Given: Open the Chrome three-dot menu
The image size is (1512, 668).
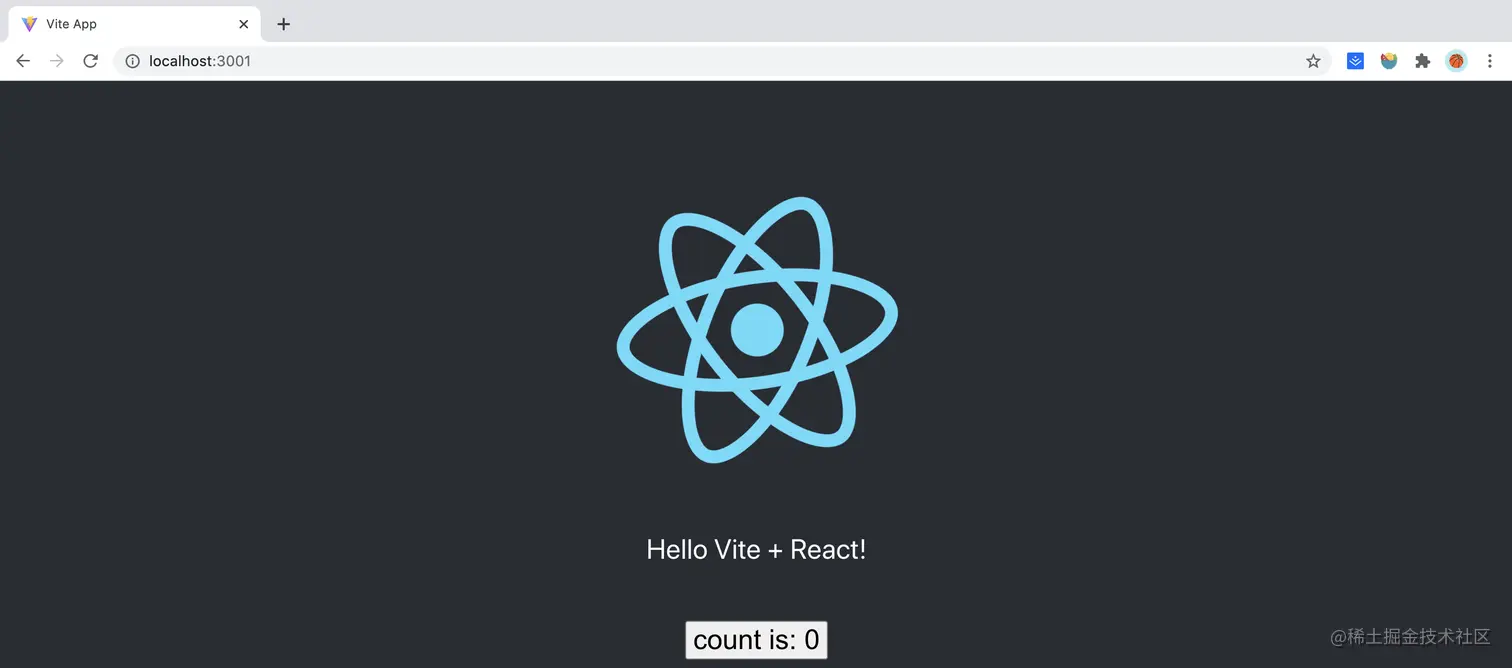Looking at the screenshot, I should pos(1489,61).
